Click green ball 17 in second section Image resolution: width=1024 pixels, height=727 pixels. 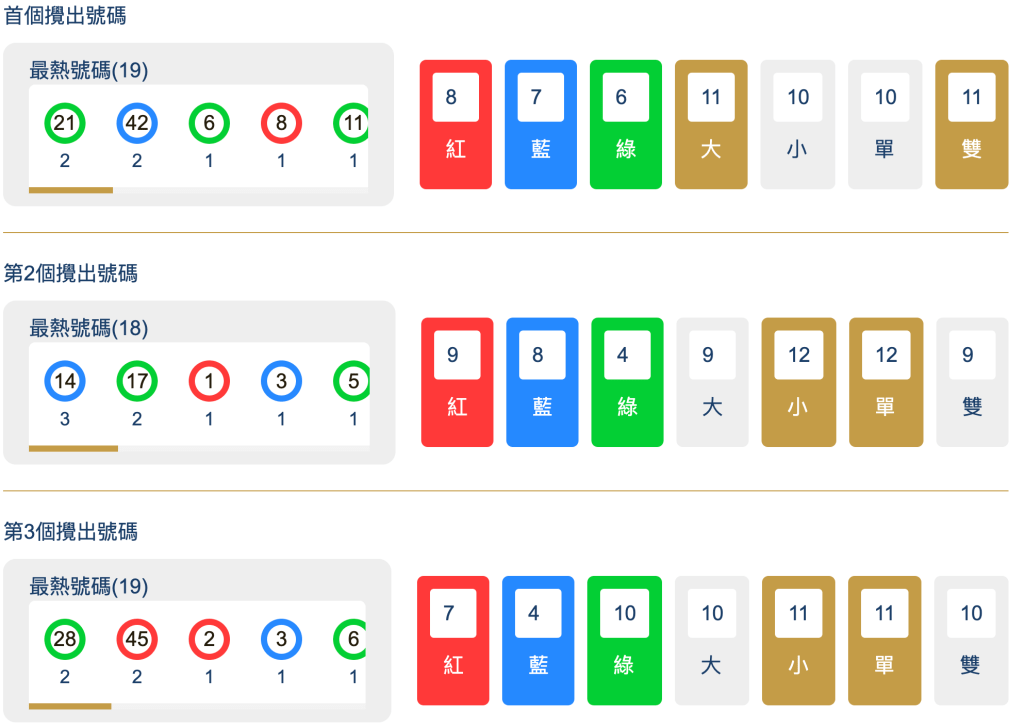tap(137, 382)
